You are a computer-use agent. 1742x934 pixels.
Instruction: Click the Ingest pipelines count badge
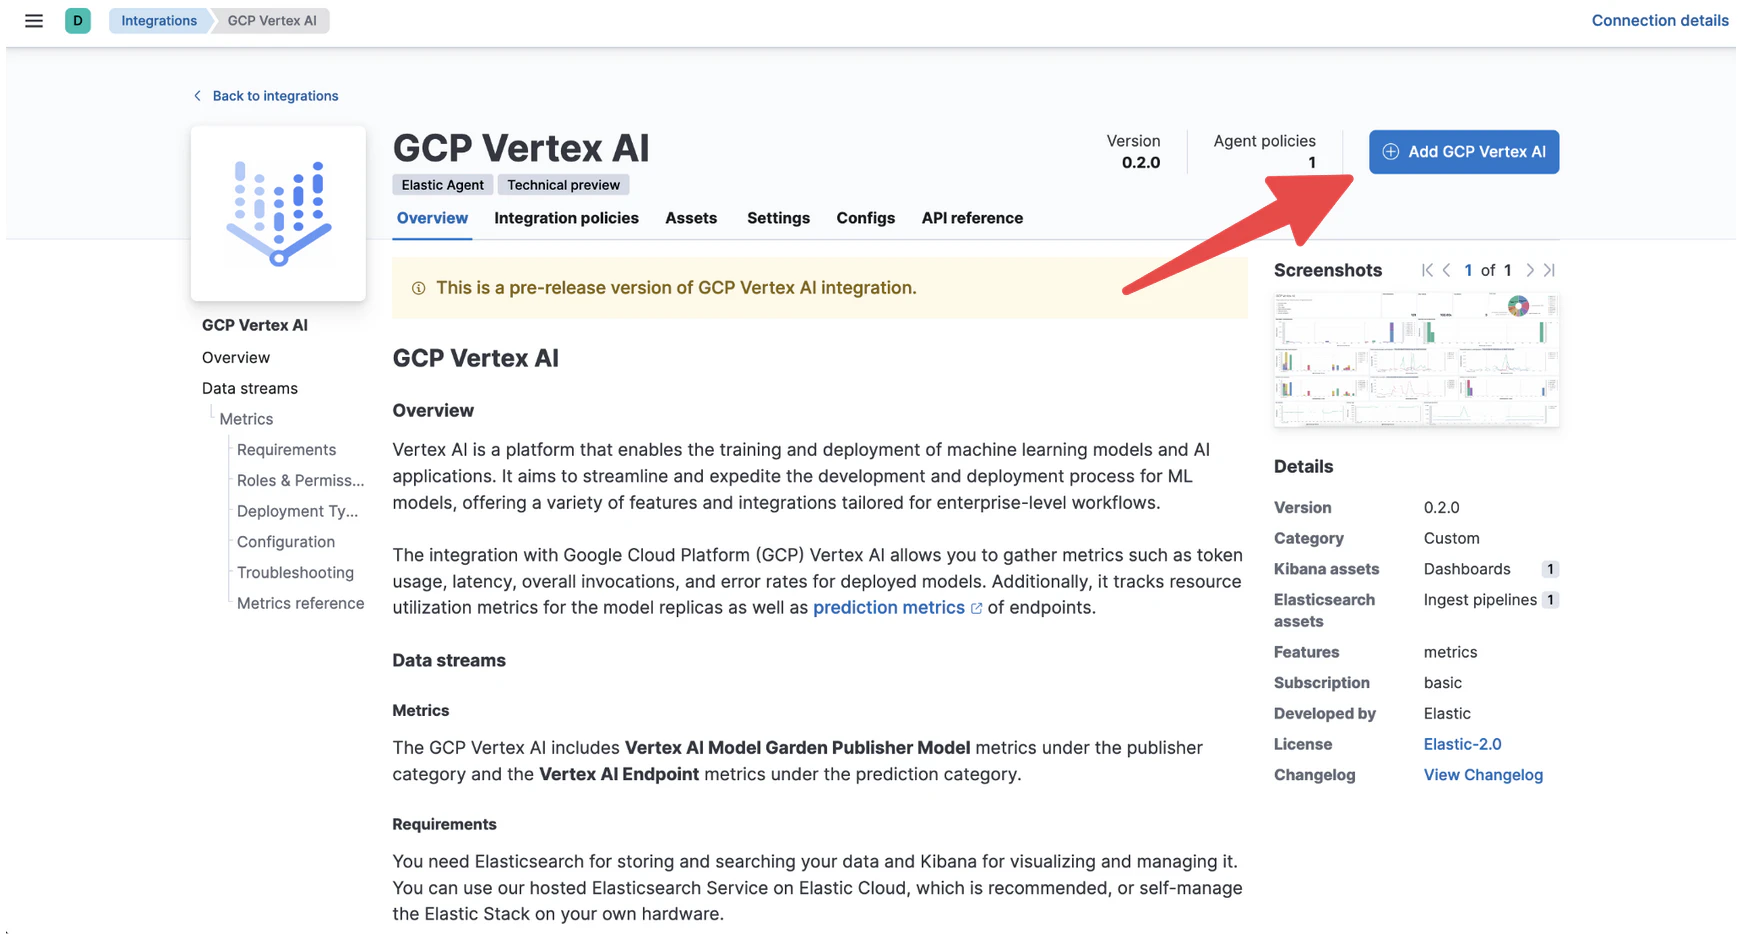(x=1550, y=600)
